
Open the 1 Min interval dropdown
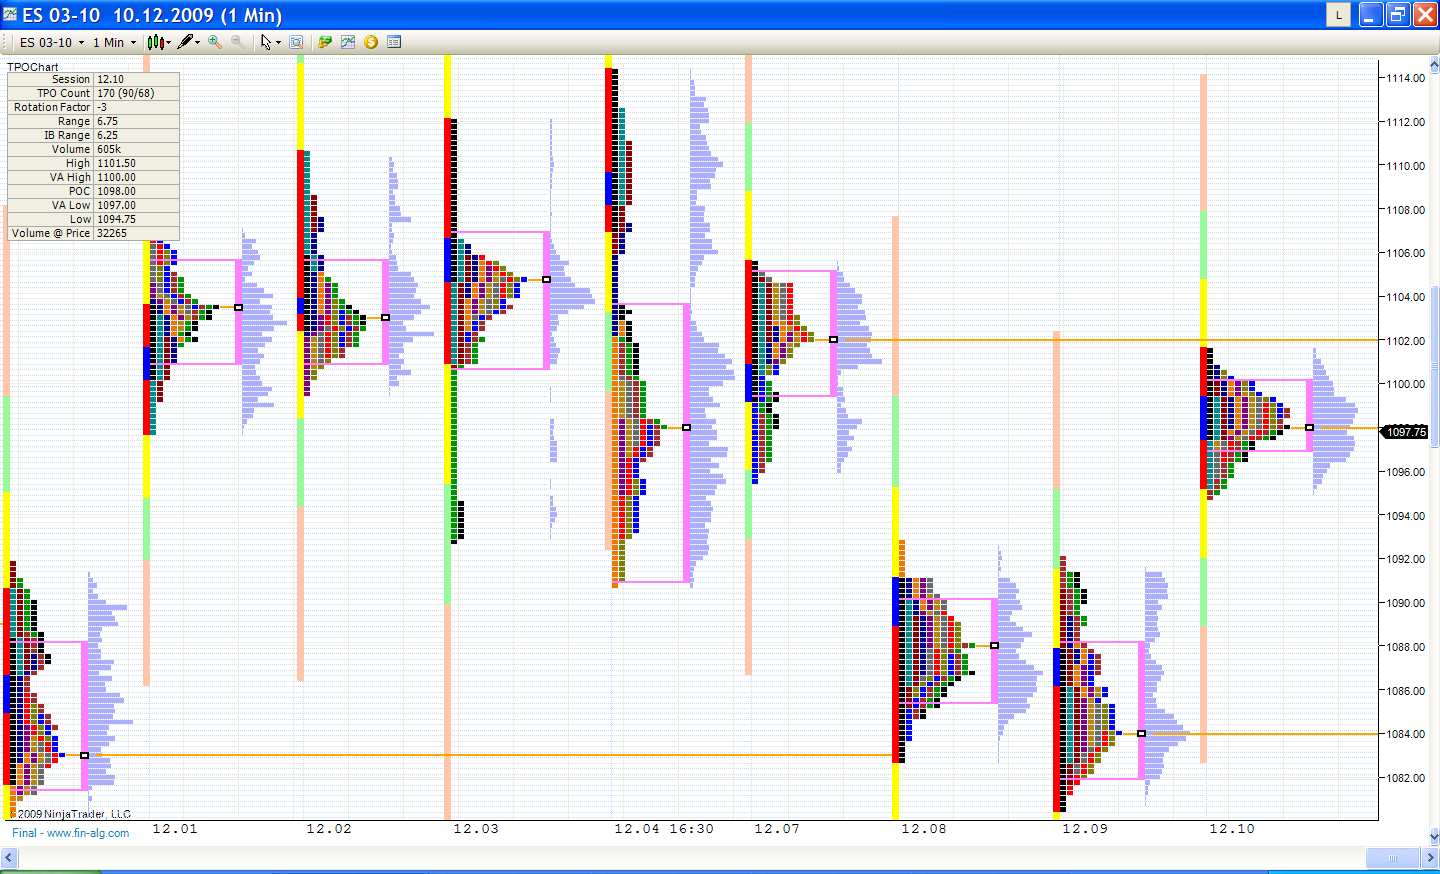133,43
